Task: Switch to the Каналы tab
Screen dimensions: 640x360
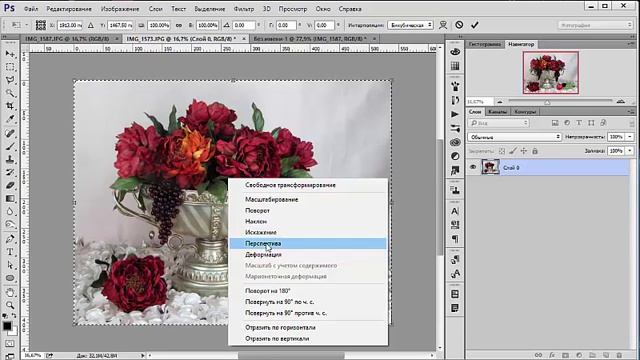Action: point(497,111)
